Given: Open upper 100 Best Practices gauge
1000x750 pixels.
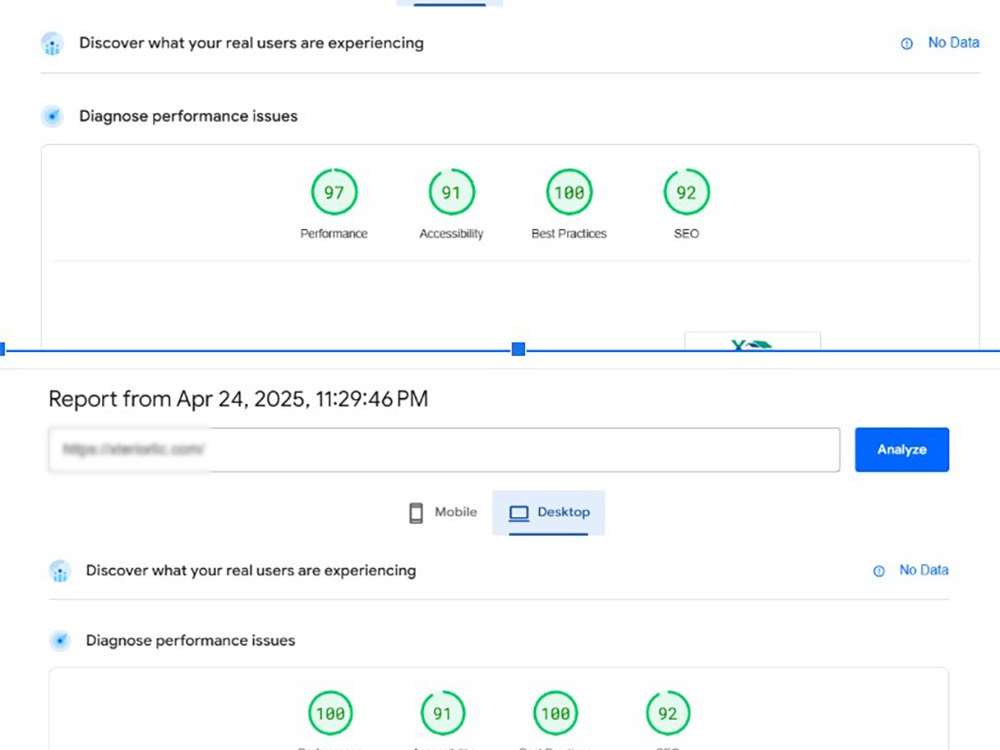Looking at the screenshot, I should click(x=569, y=192).
